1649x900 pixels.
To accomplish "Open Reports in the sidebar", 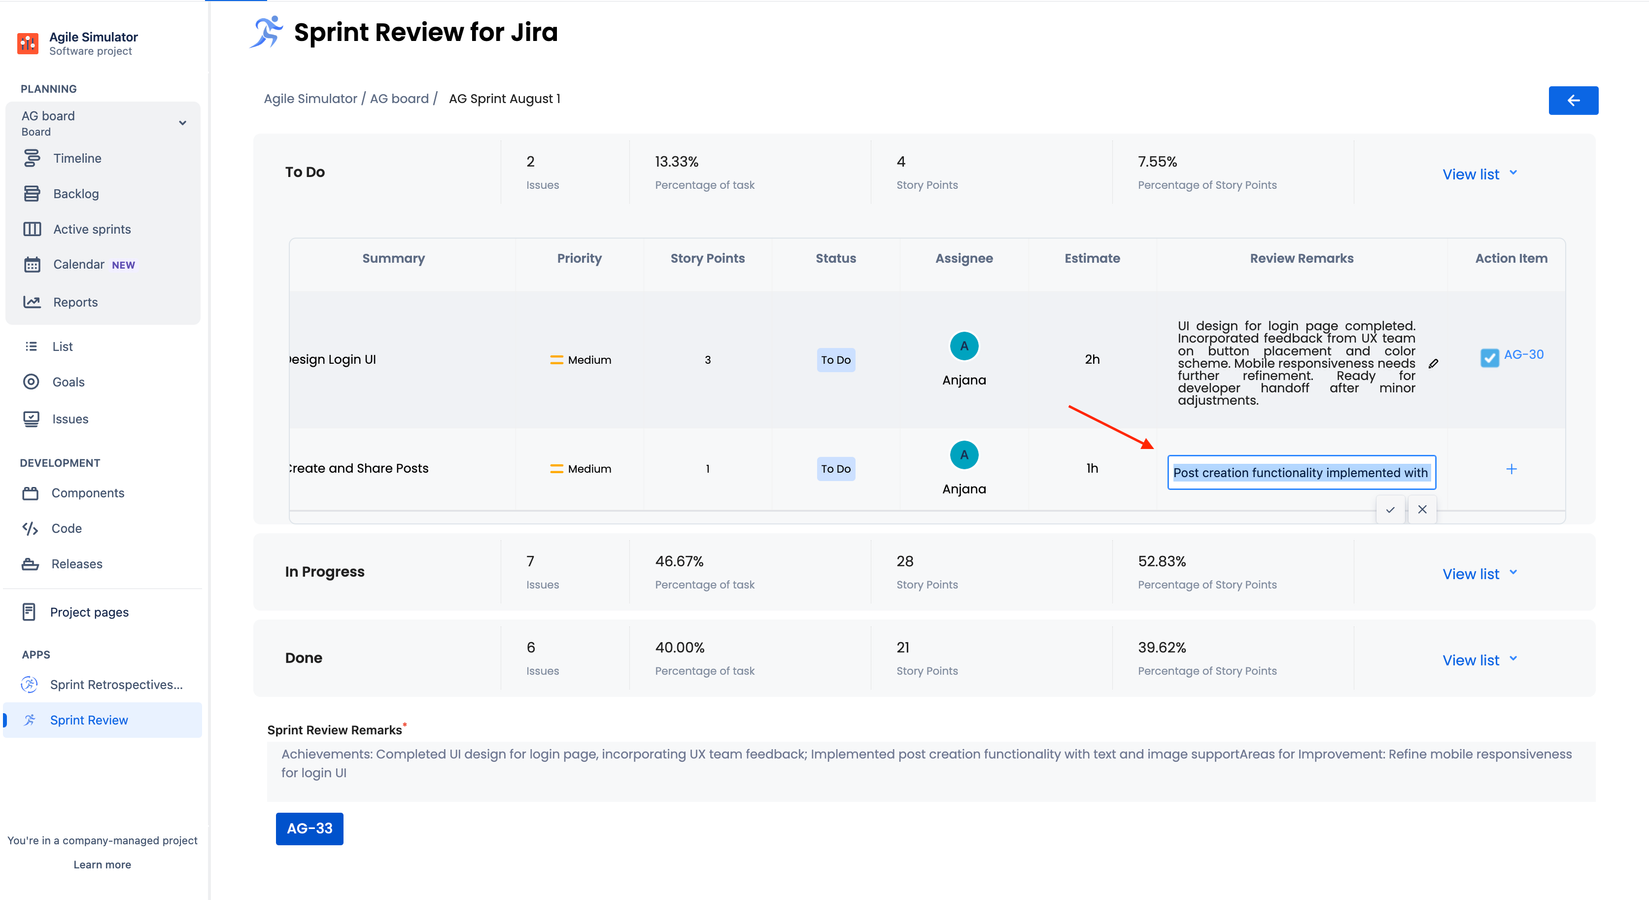I will pos(75,302).
